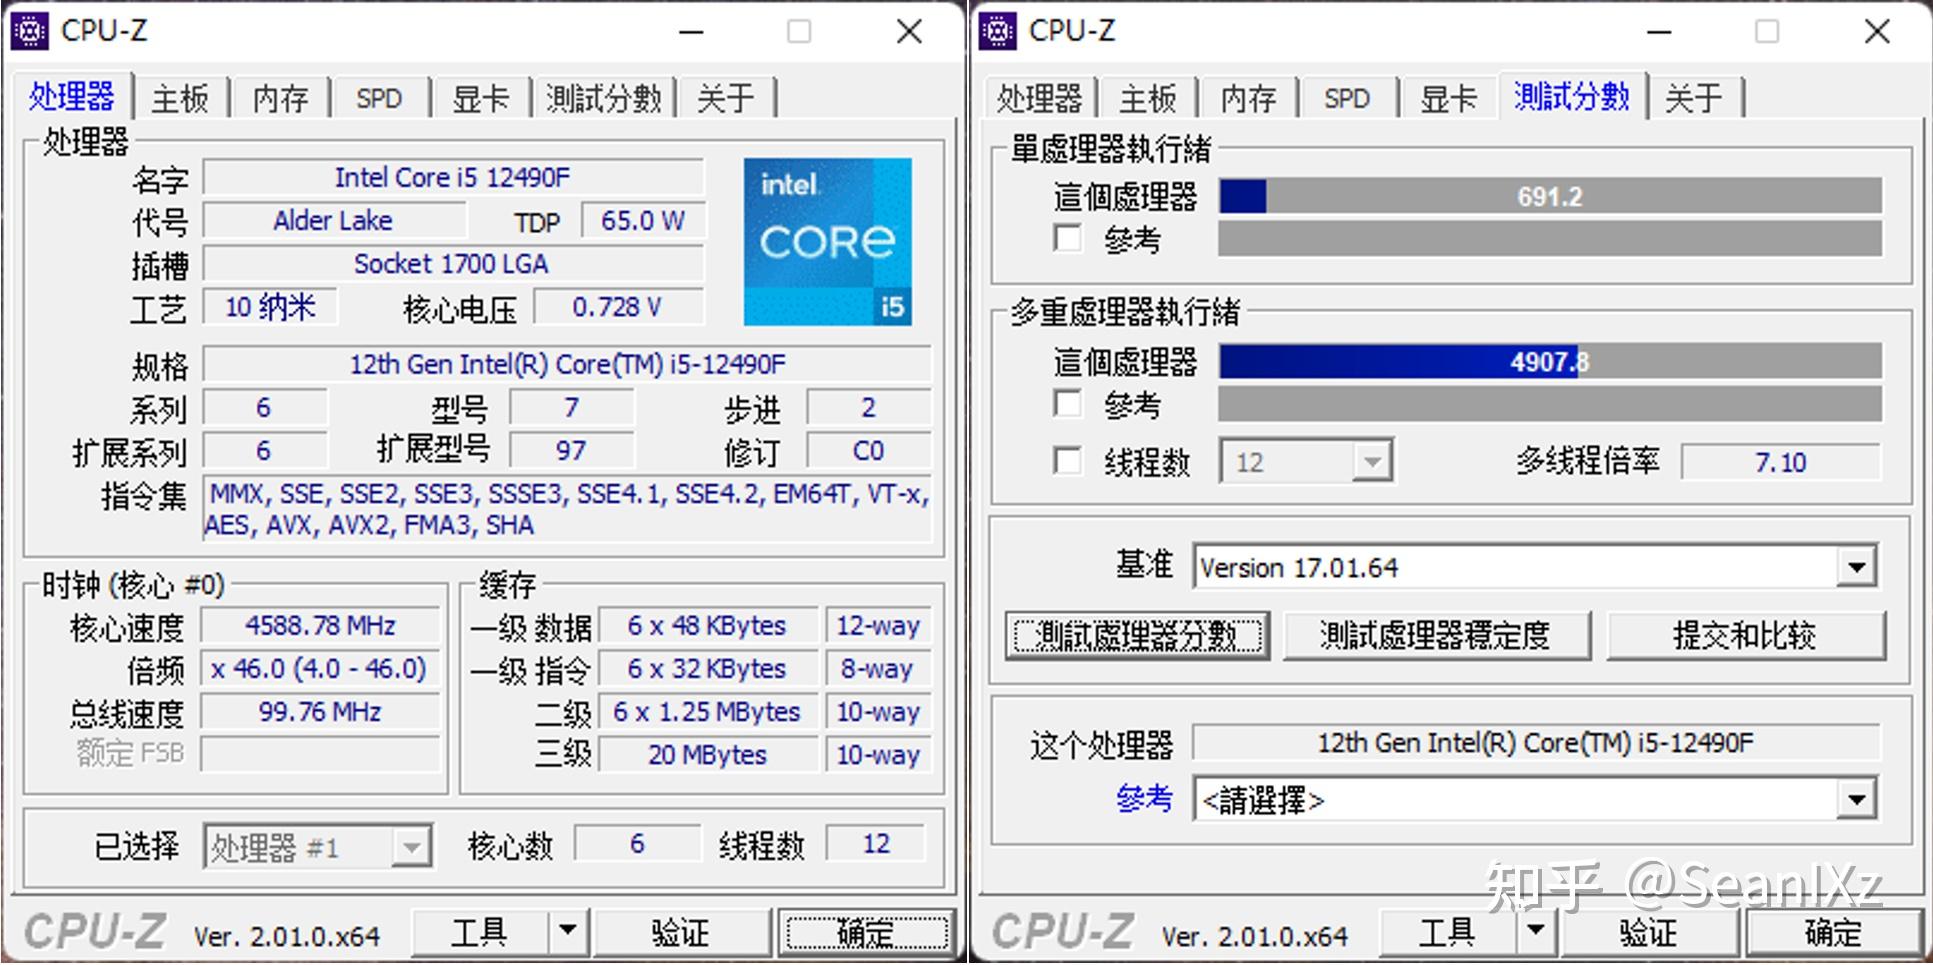Select the 关于 about tab
This screenshot has width=1933, height=965.
coord(726,97)
